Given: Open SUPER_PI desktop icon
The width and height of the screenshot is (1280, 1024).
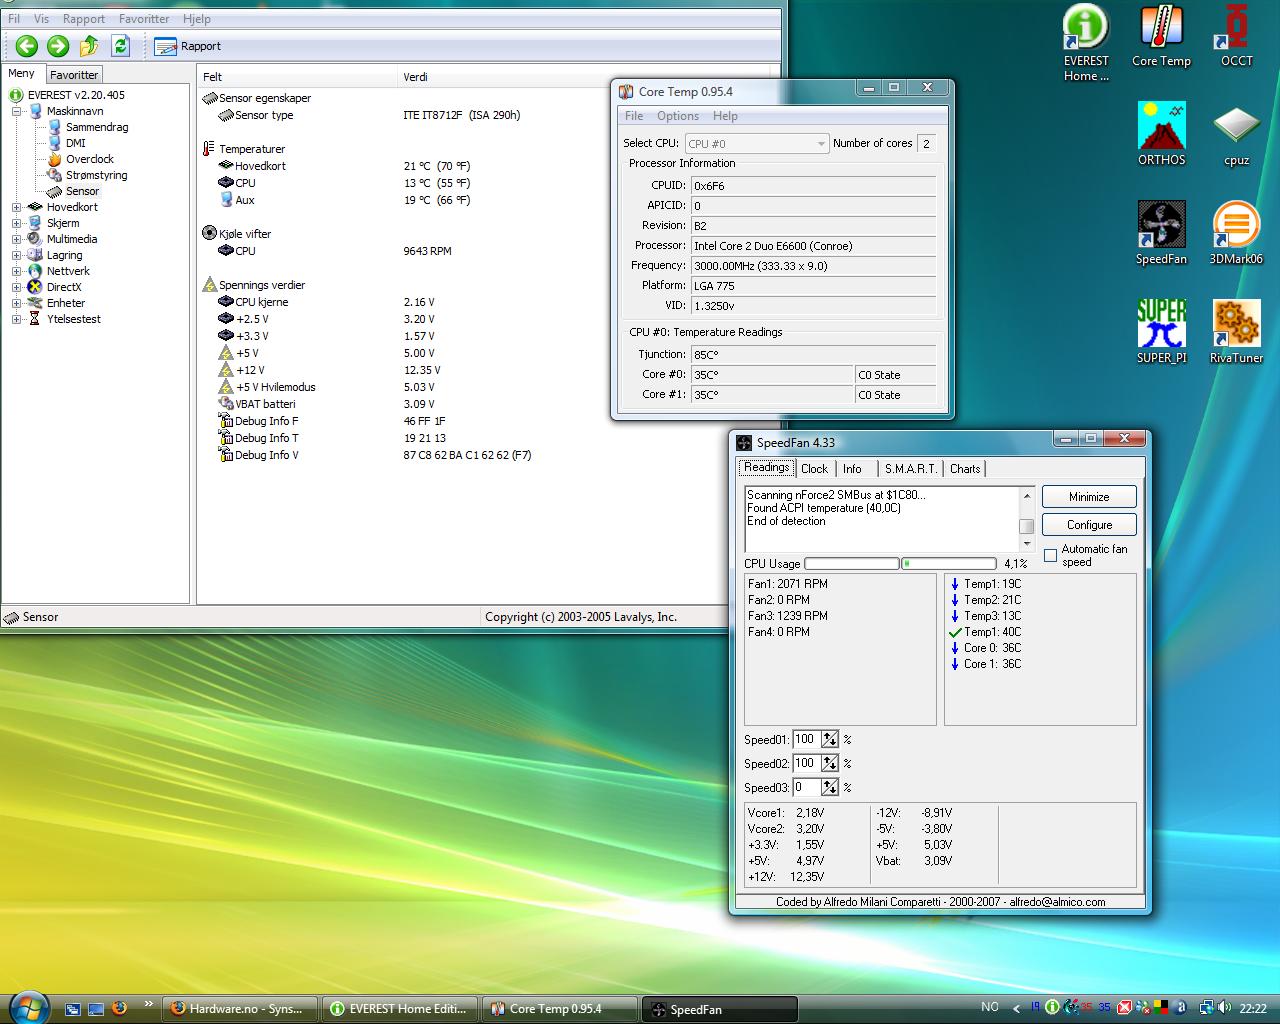Looking at the screenshot, I should [1161, 332].
